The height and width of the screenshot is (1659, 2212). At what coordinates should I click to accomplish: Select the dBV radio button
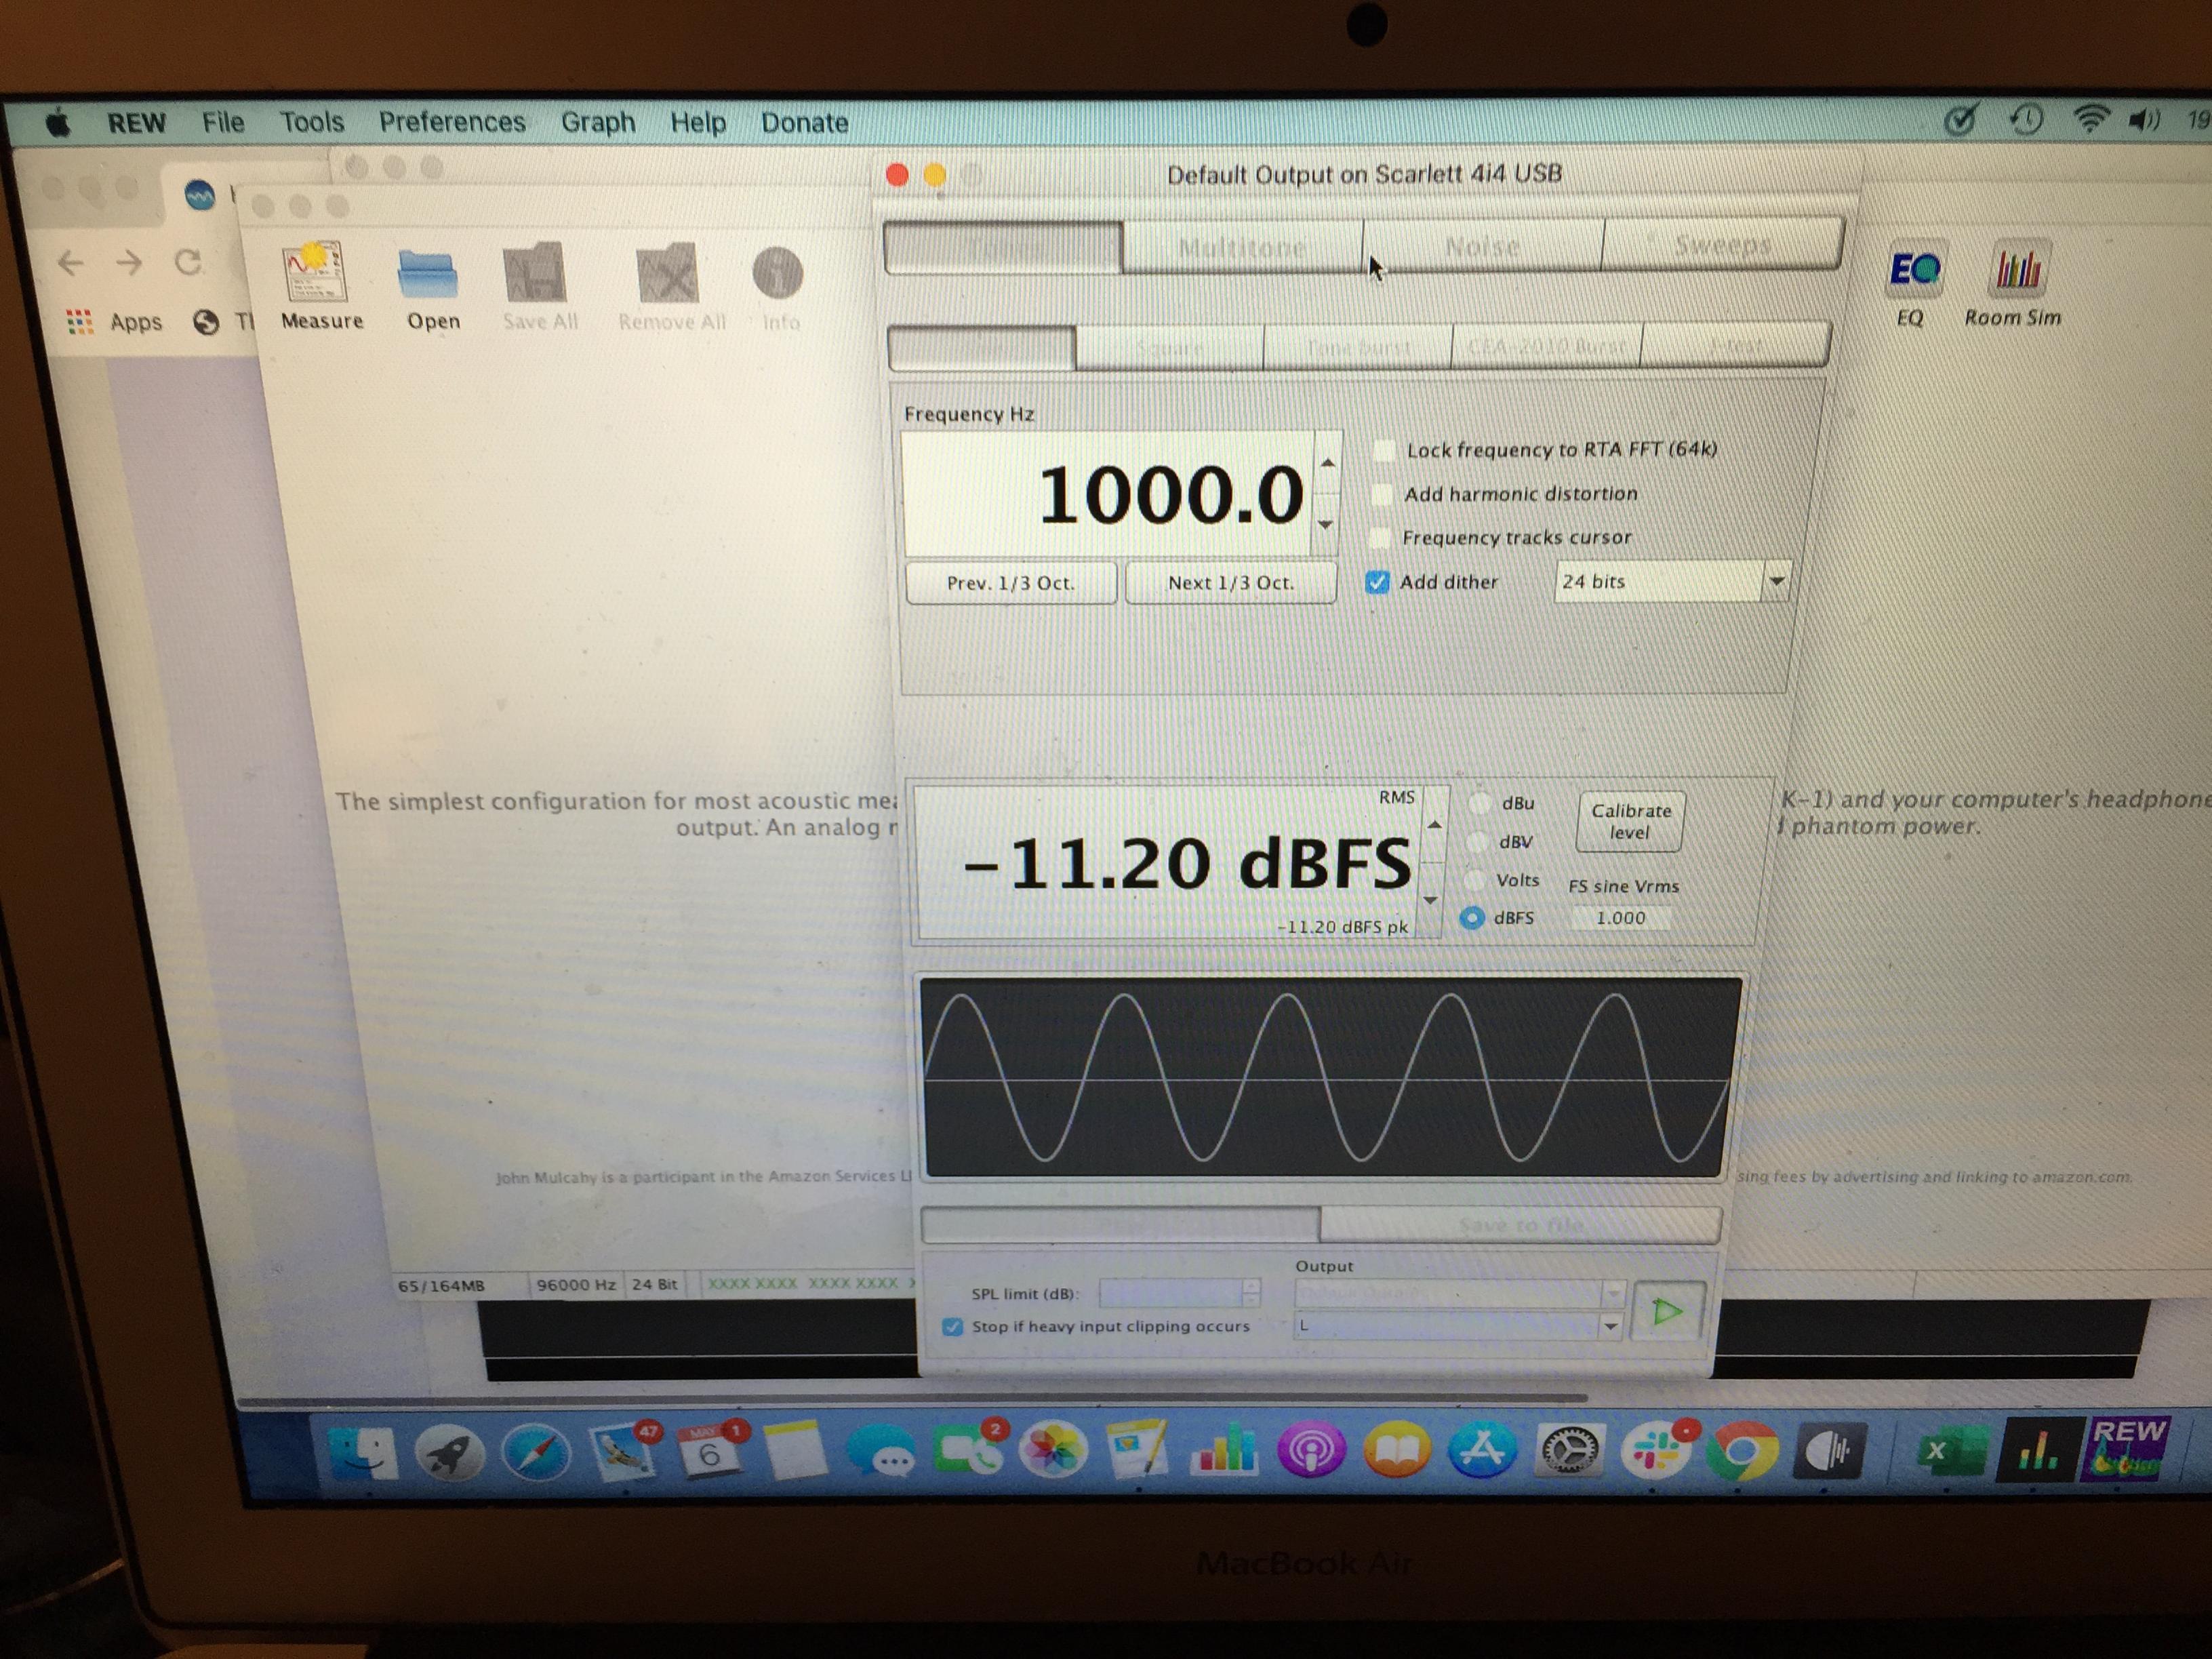[x=1477, y=842]
